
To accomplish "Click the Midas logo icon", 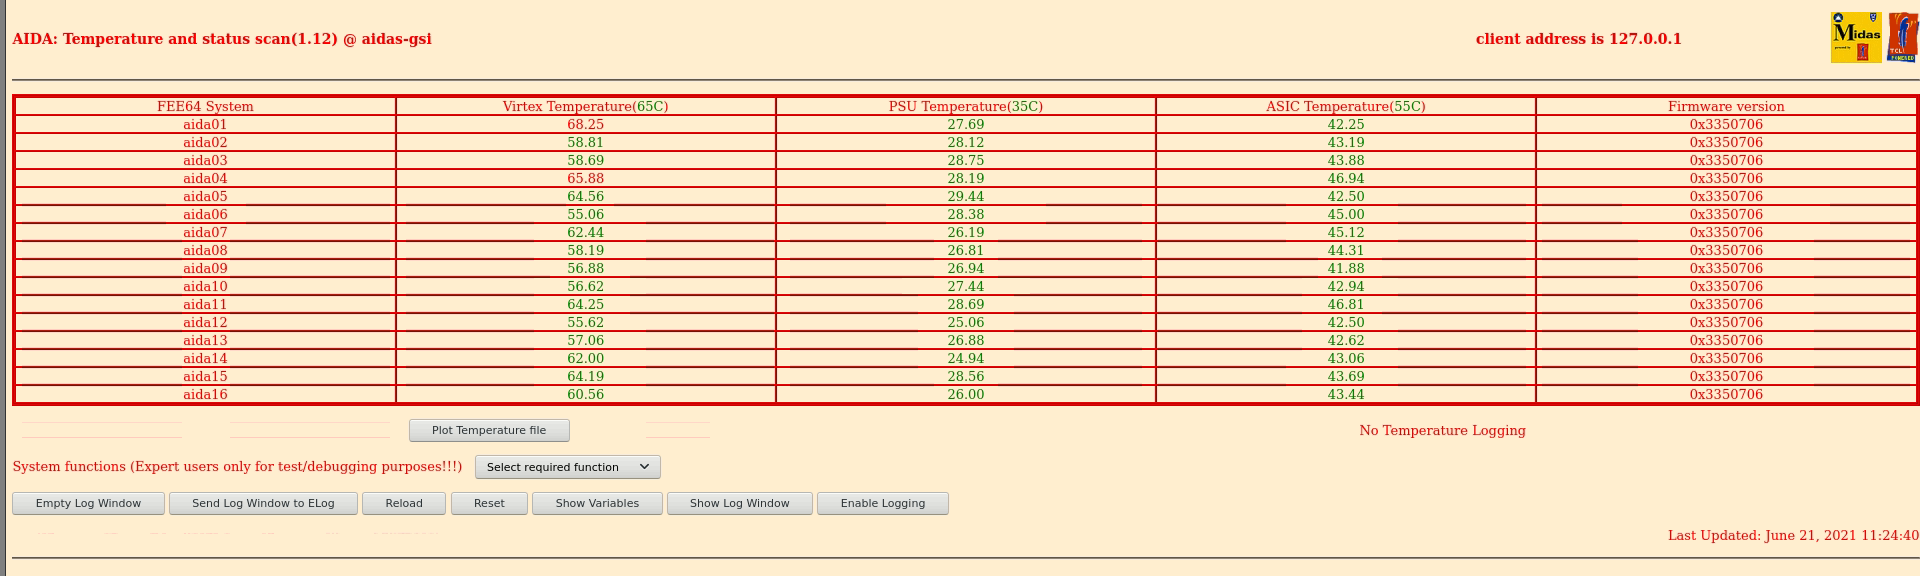I will click(x=1856, y=38).
